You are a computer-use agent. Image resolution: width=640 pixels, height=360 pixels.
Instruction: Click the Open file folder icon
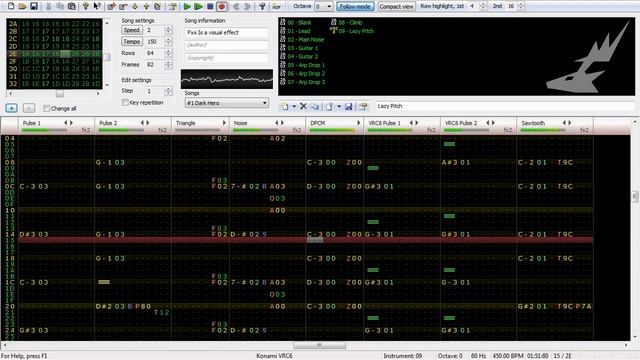[22, 6]
